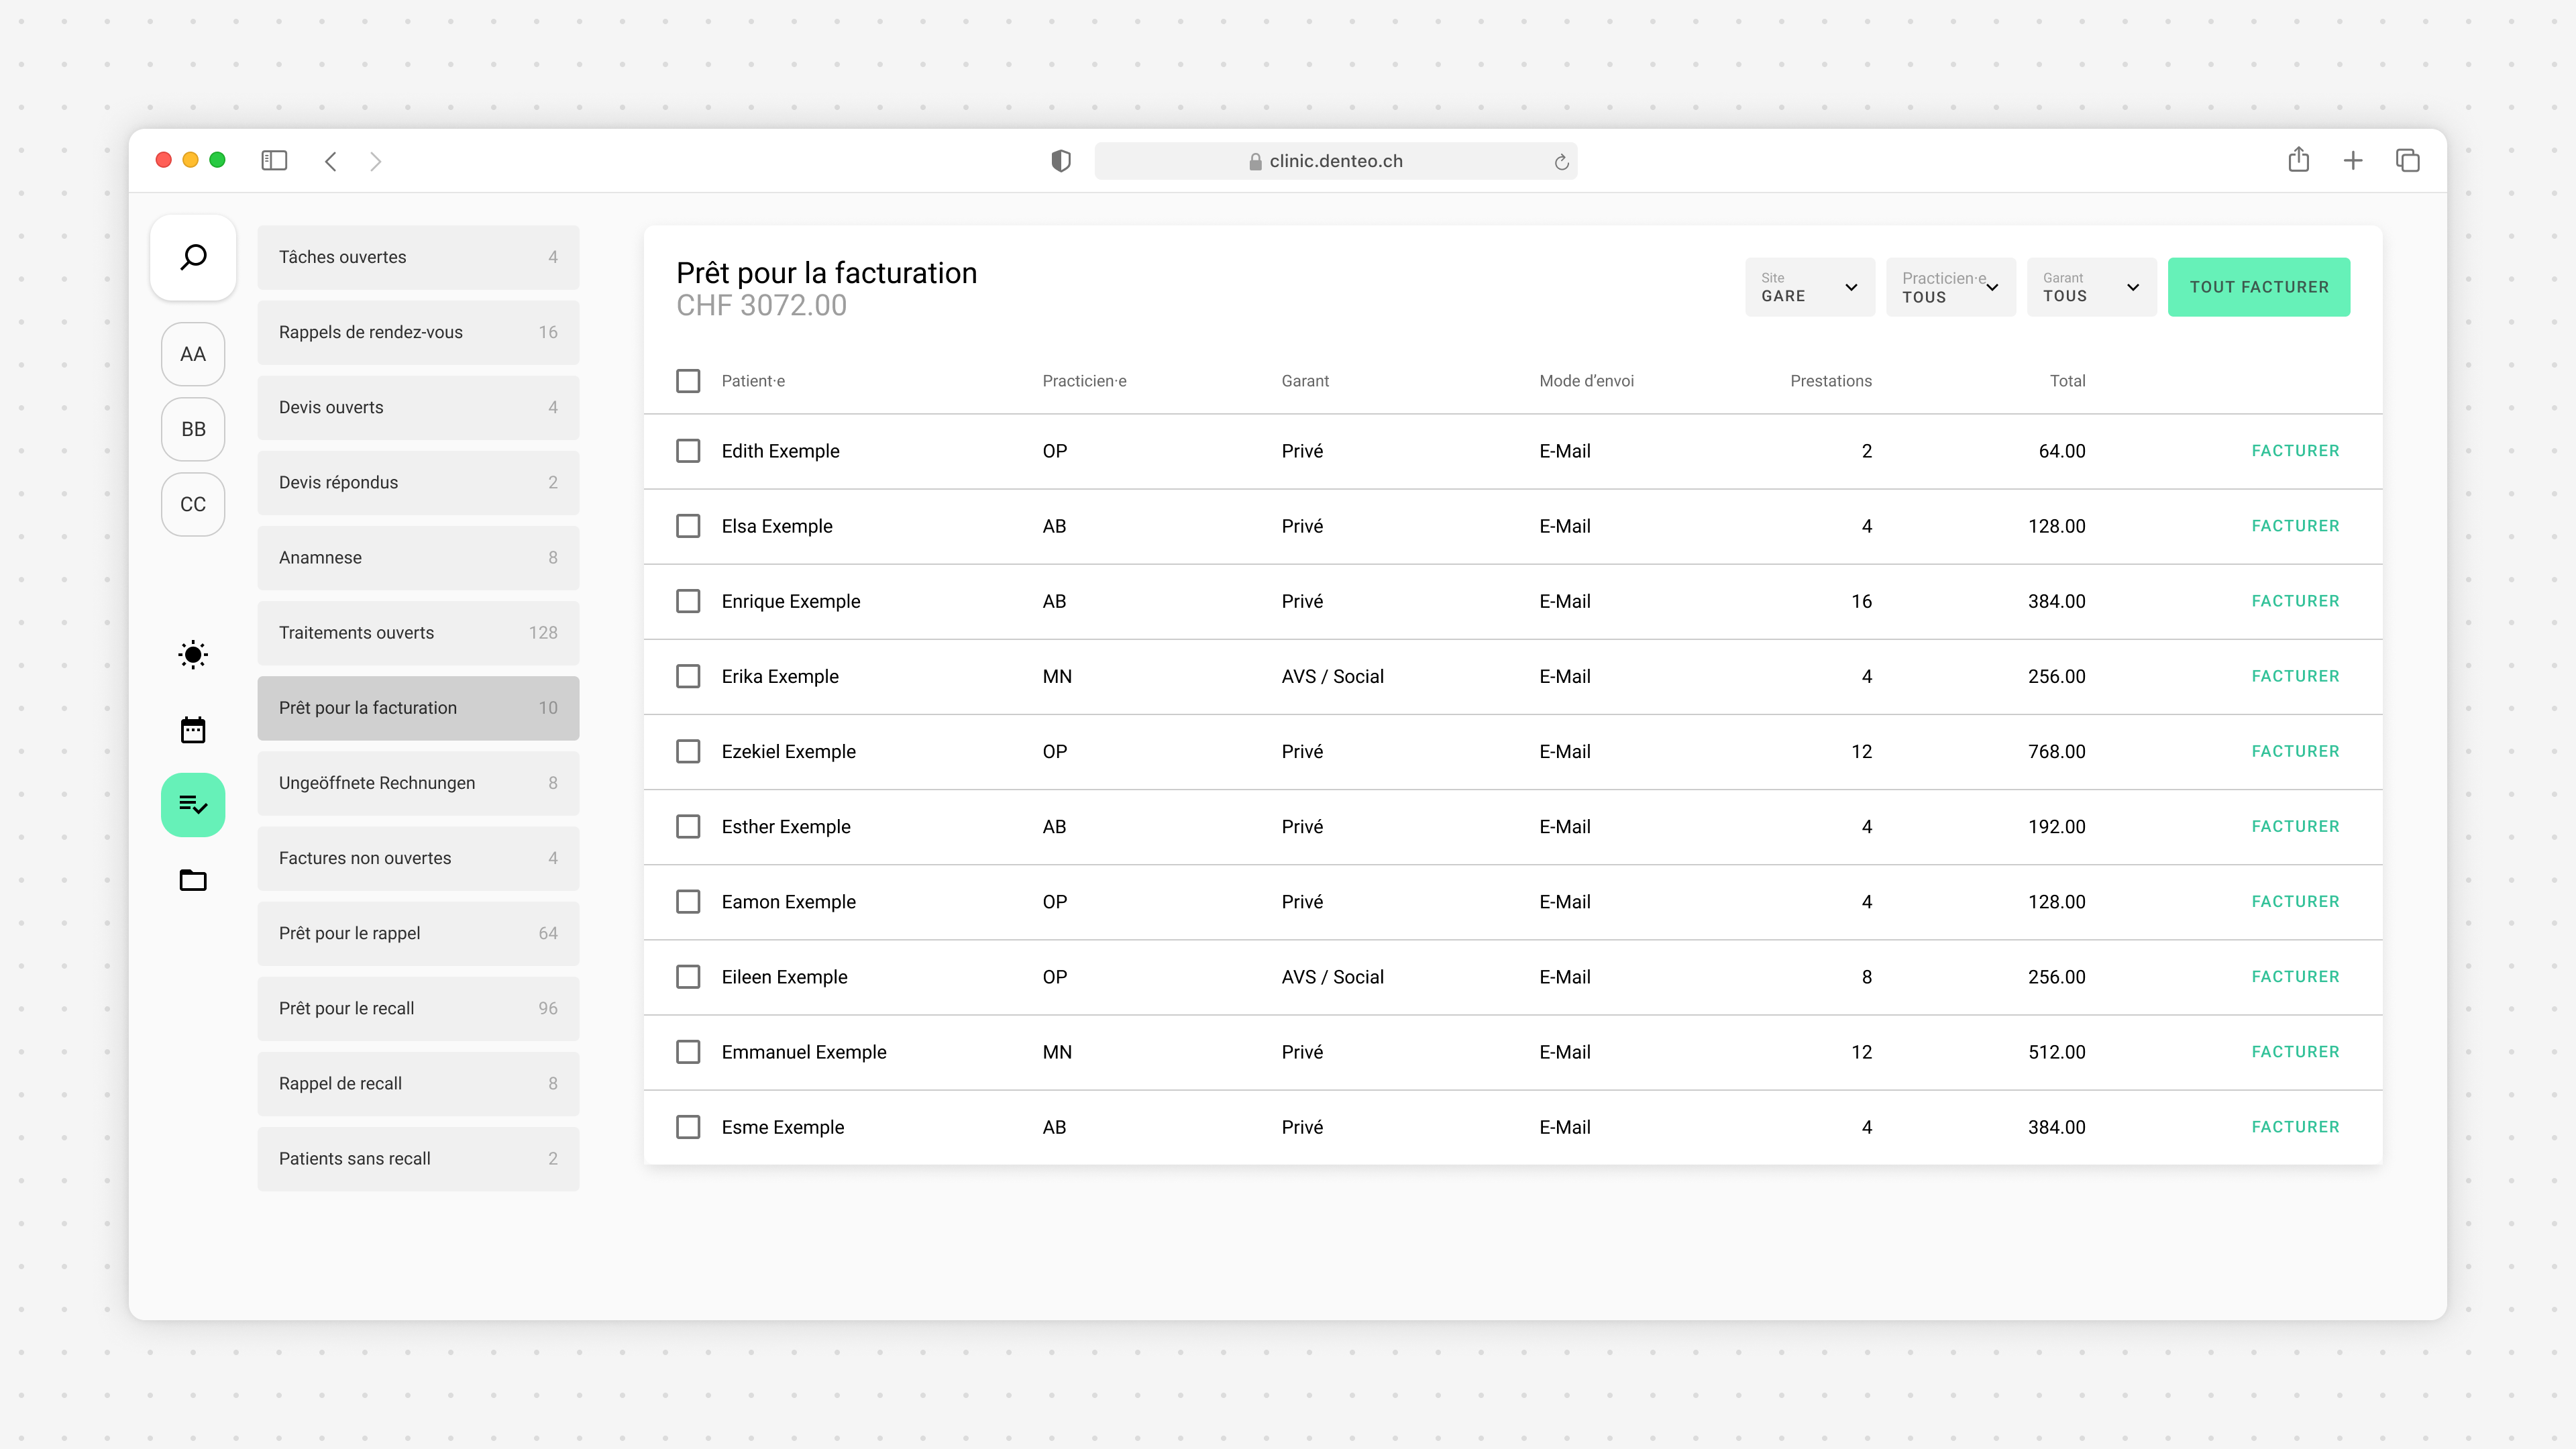The image size is (2576, 1449).
Task: Open the folder icon in sidebar
Action: point(193,880)
